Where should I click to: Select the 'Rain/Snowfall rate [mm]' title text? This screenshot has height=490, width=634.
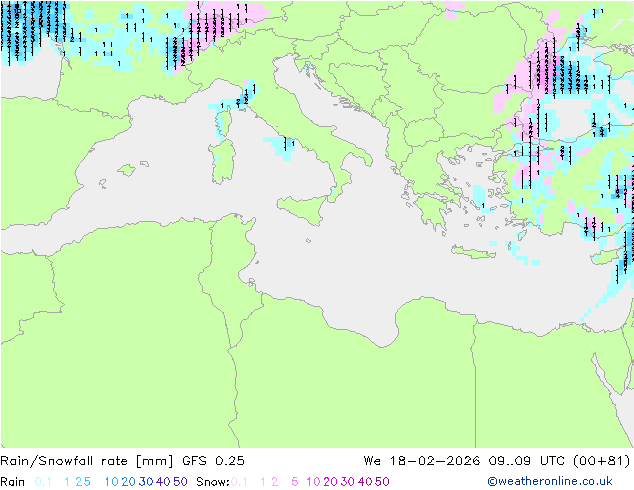(x=87, y=461)
